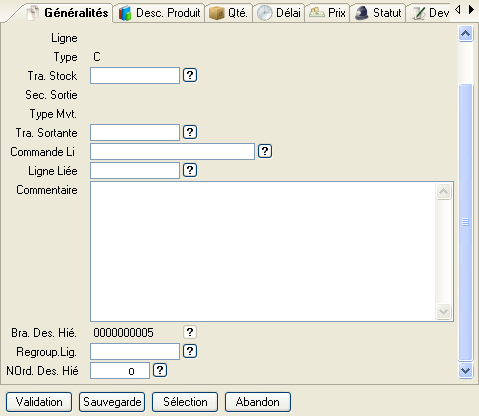Click the help icon for Regroup.Lig.
Screen dimensions: 479x416
(x=190, y=351)
